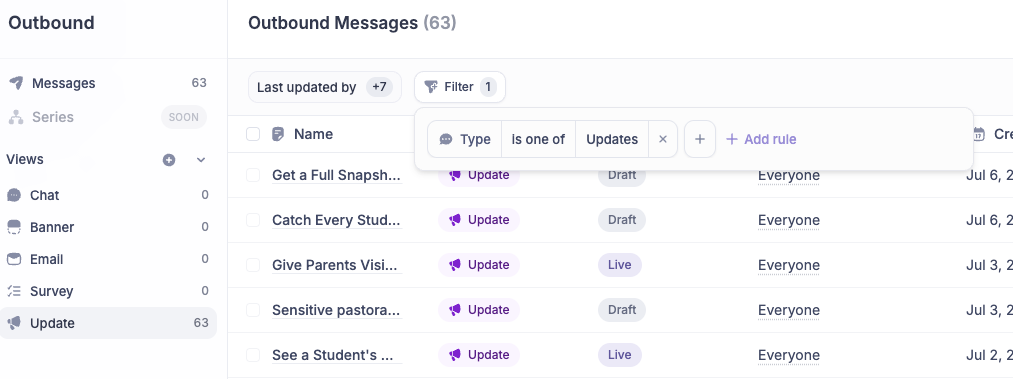Check the Catch Every Stud... row checkbox

(x=253, y=220)
